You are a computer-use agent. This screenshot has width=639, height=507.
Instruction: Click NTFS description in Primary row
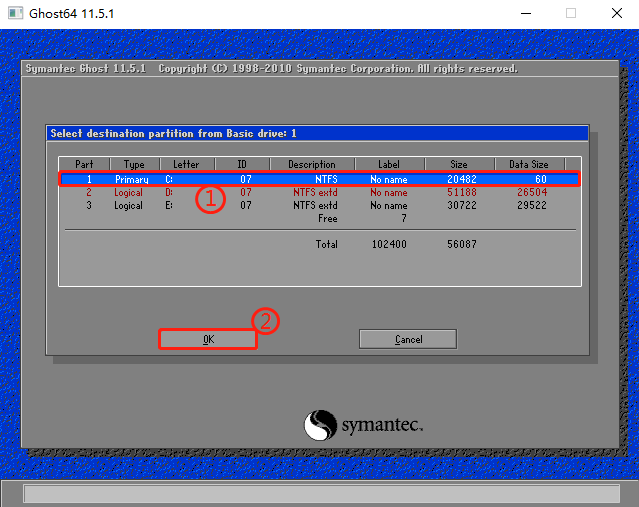click(x=326, y=179)
